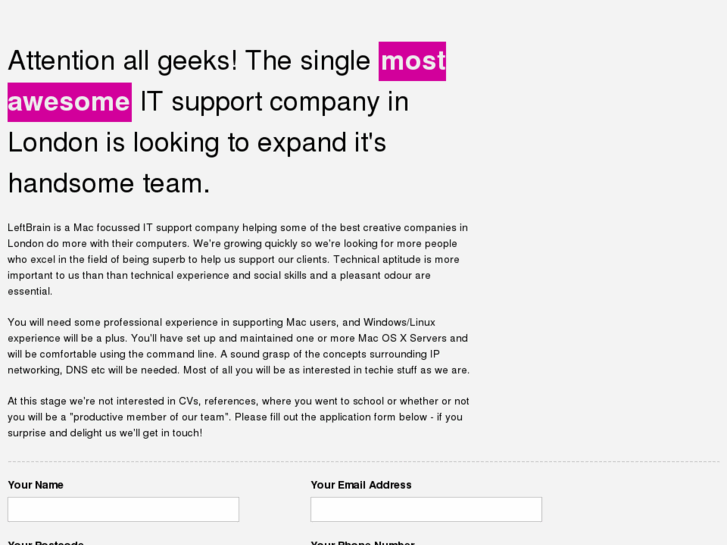This screenshot has height=545, width=727.
Task: Click the word "essential." ending the first paragraph
Action: click(x=30, y=291)
